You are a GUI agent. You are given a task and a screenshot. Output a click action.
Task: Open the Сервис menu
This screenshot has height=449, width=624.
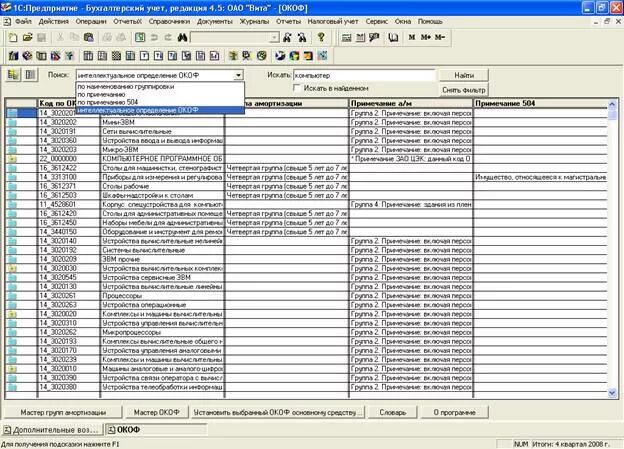coord(376,21)
